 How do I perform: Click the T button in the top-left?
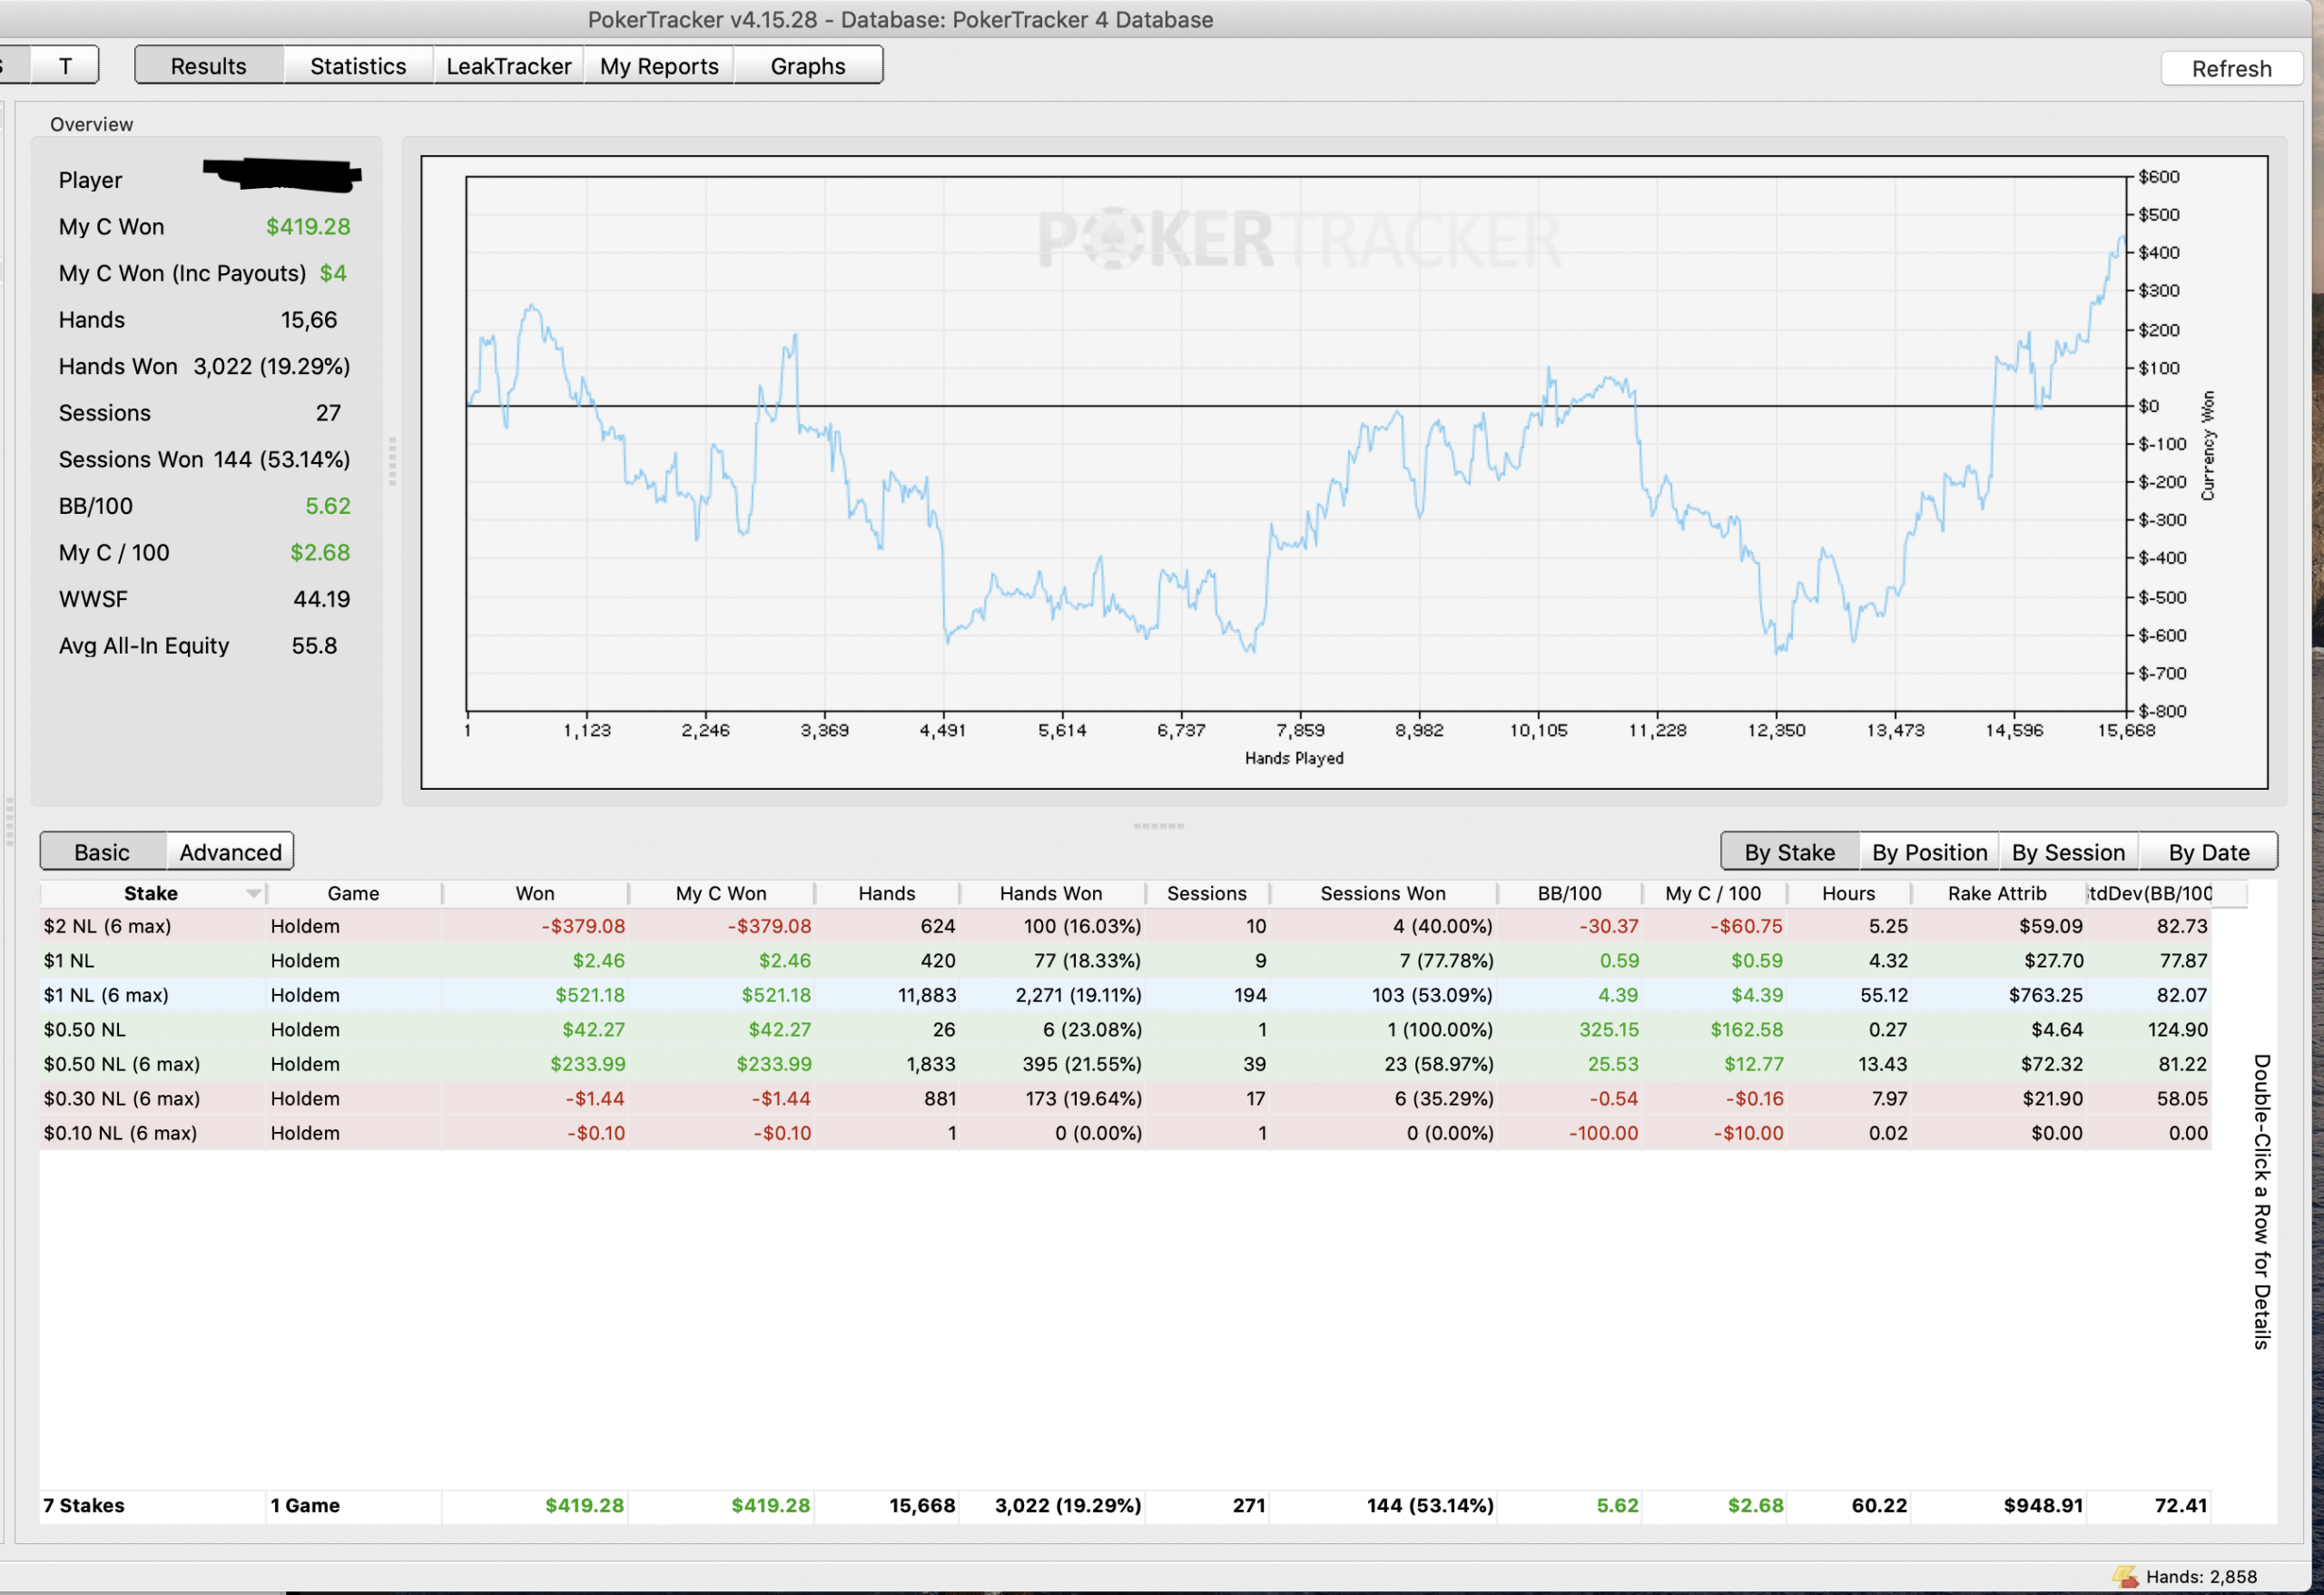coord(65,66)
